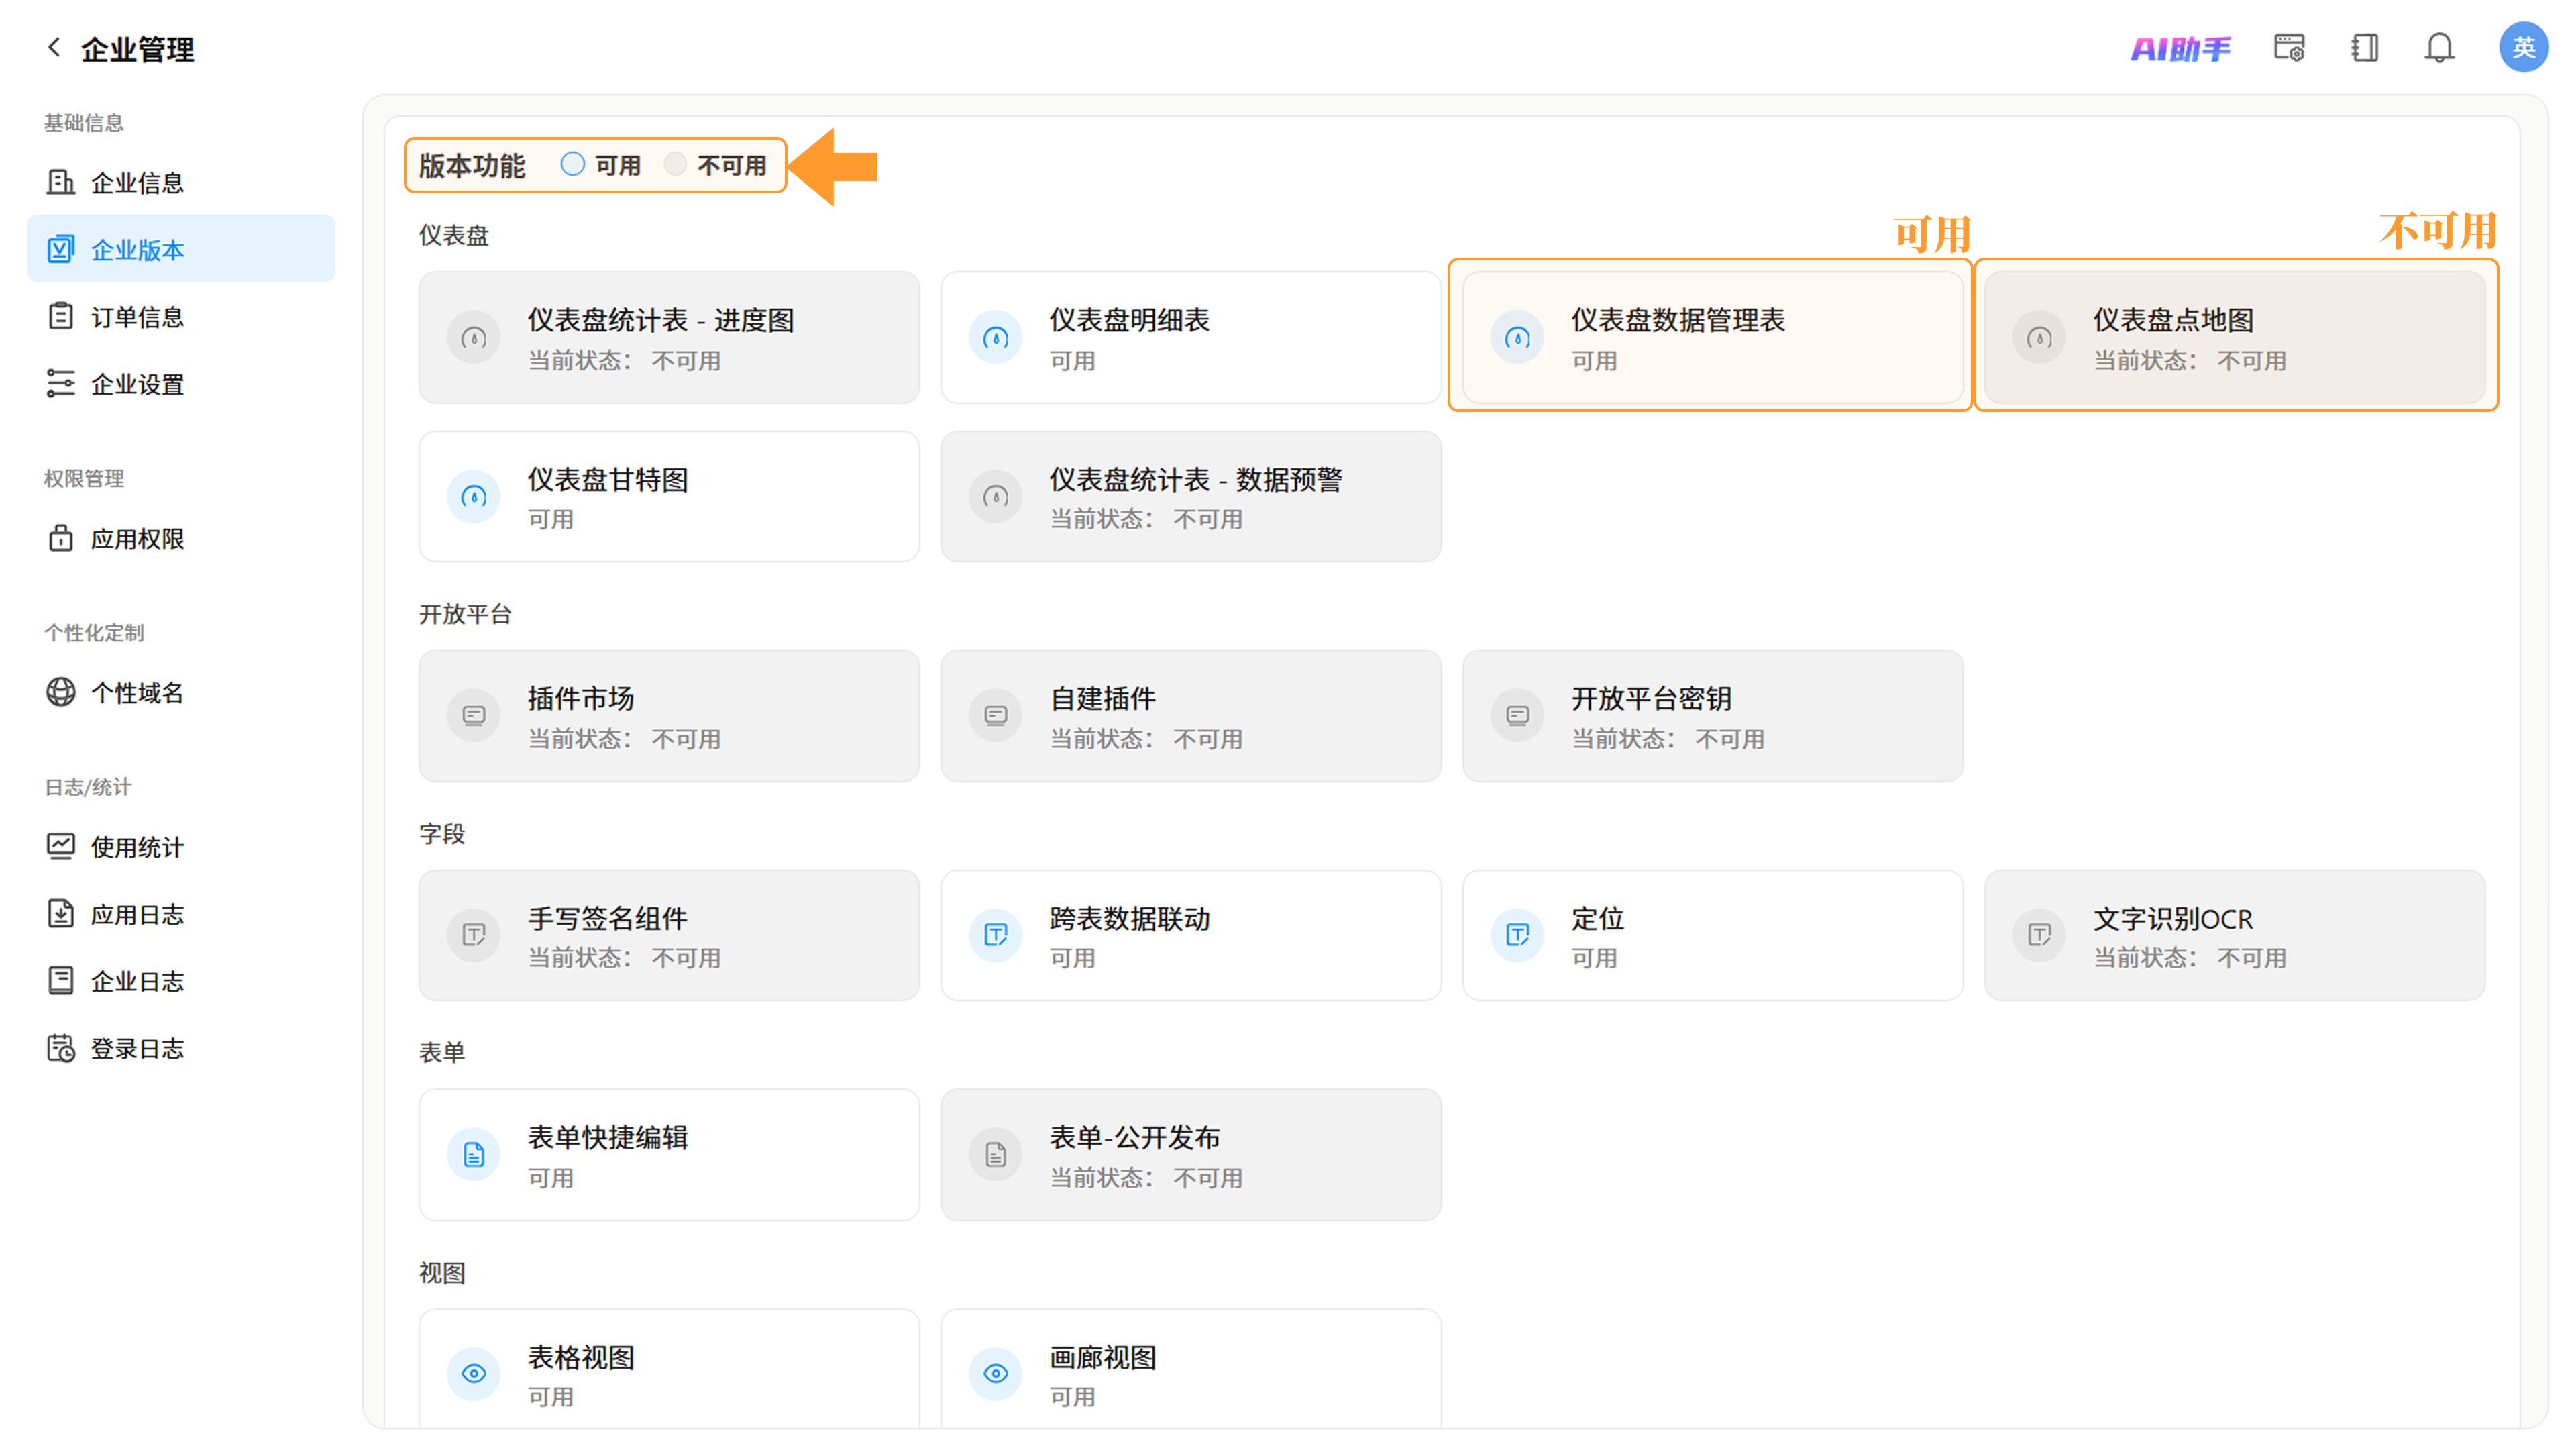Open the 仪表盘明细表 card
The height and width of the screenshot is (1448, 2576).
[x=1191, y=338]
